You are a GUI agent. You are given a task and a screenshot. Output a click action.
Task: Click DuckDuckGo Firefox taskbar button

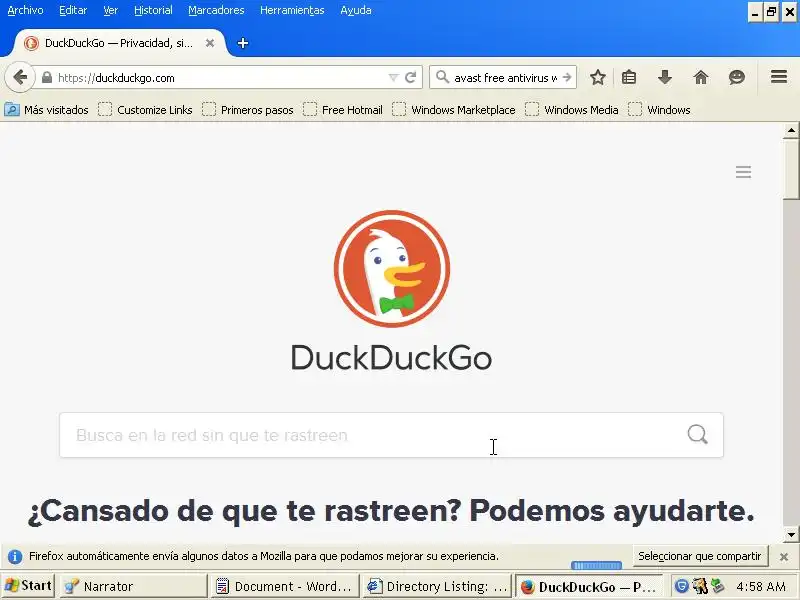pyautogui.click(x=589, y=586)
